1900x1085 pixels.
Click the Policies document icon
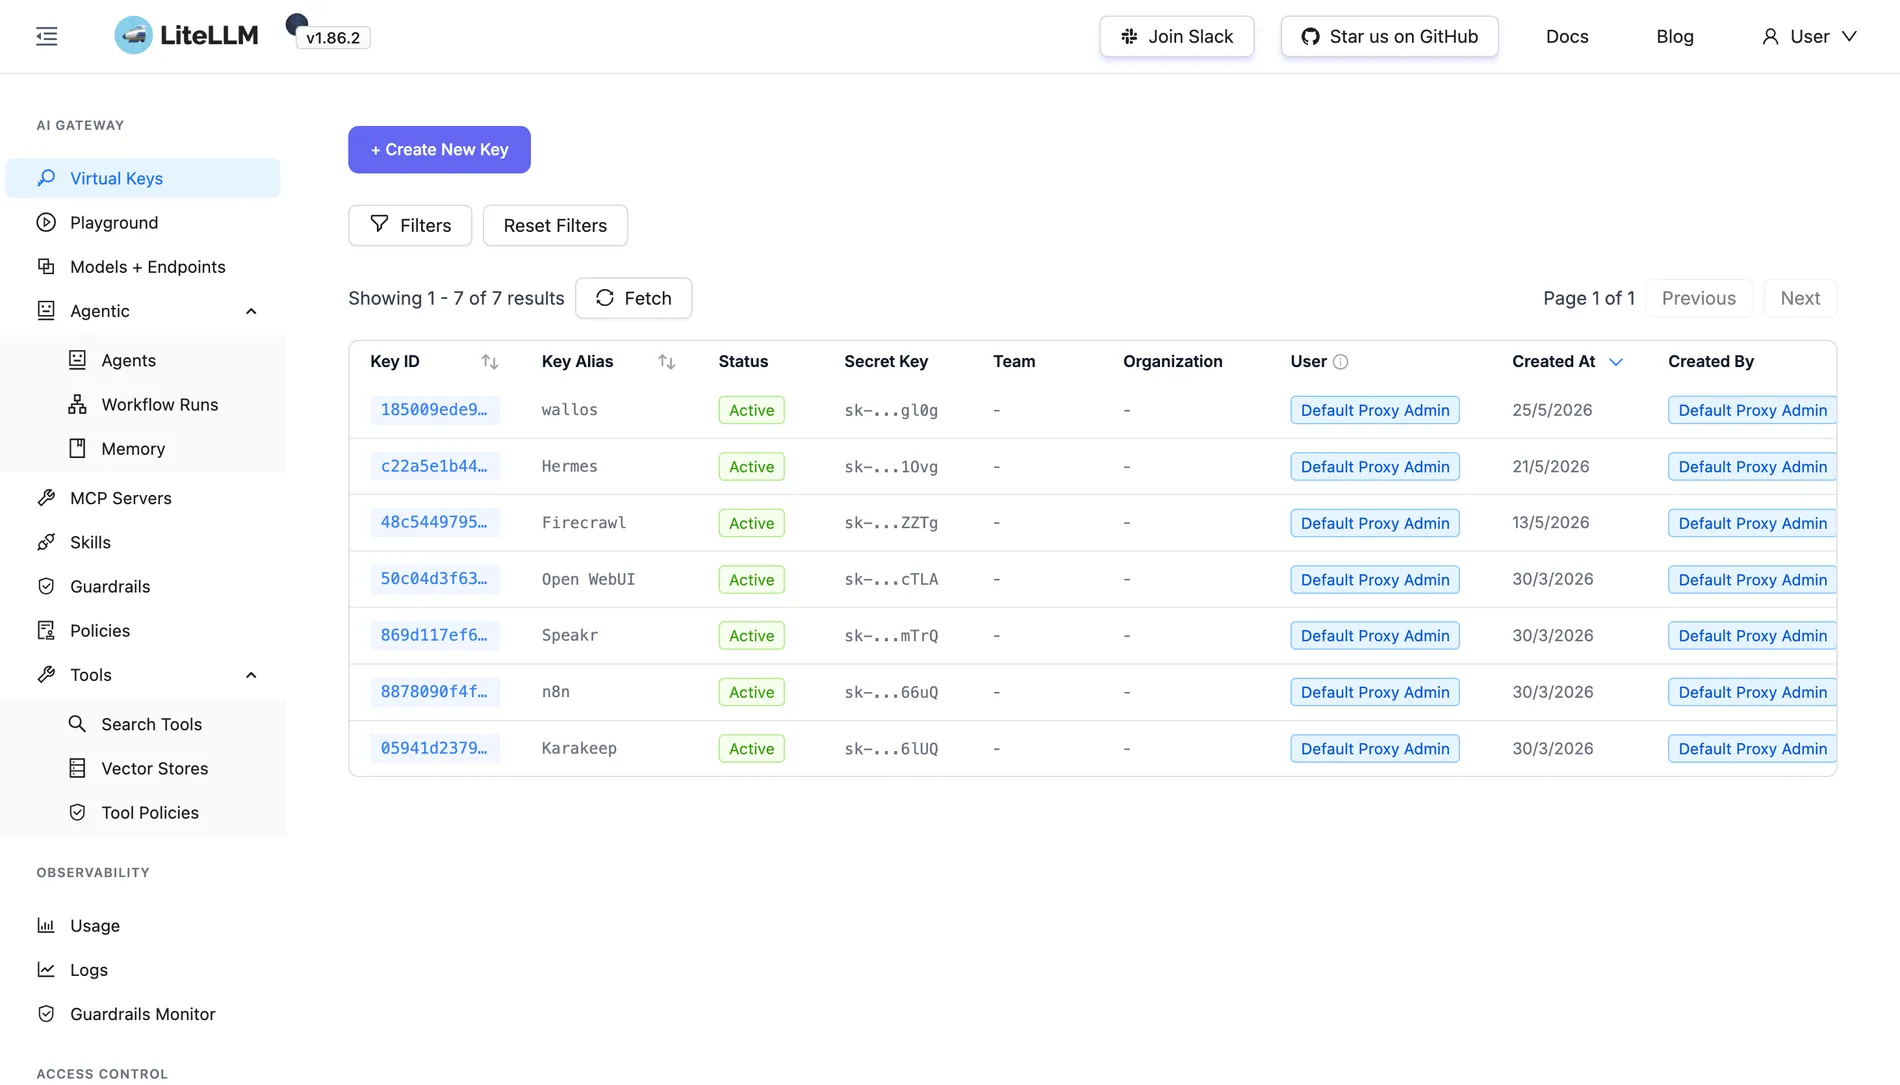pos(46,630)
